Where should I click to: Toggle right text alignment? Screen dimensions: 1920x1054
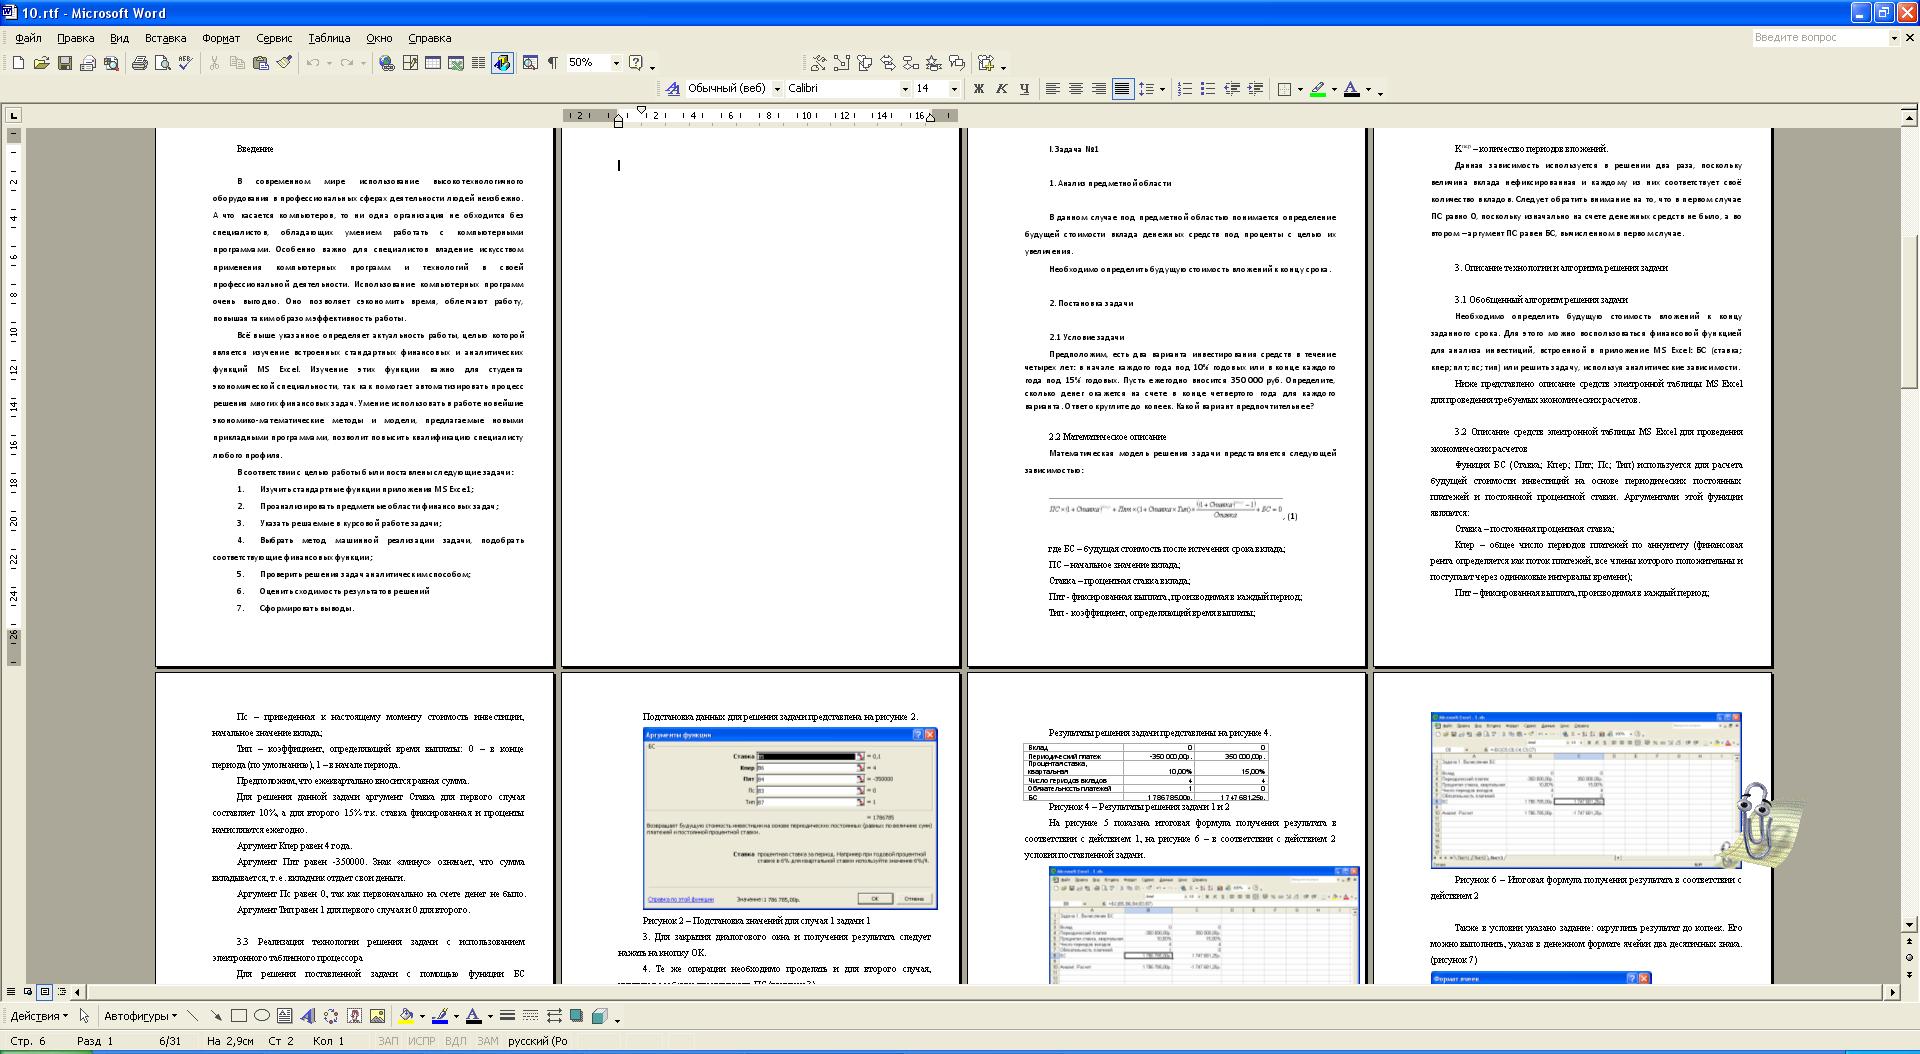click(x=1099, y=89)
